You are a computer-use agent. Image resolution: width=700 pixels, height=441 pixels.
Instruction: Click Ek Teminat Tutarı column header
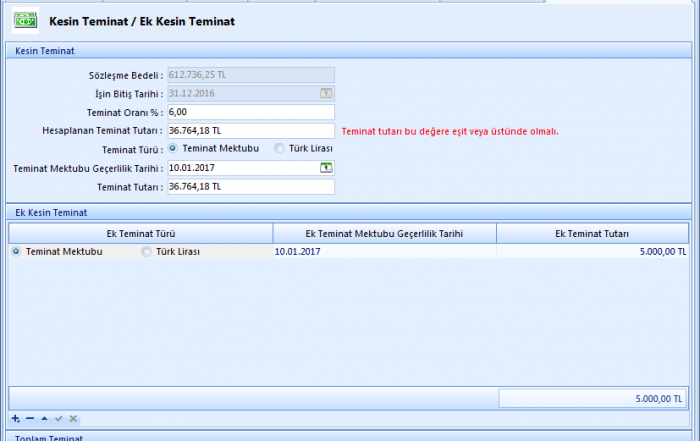592,233
